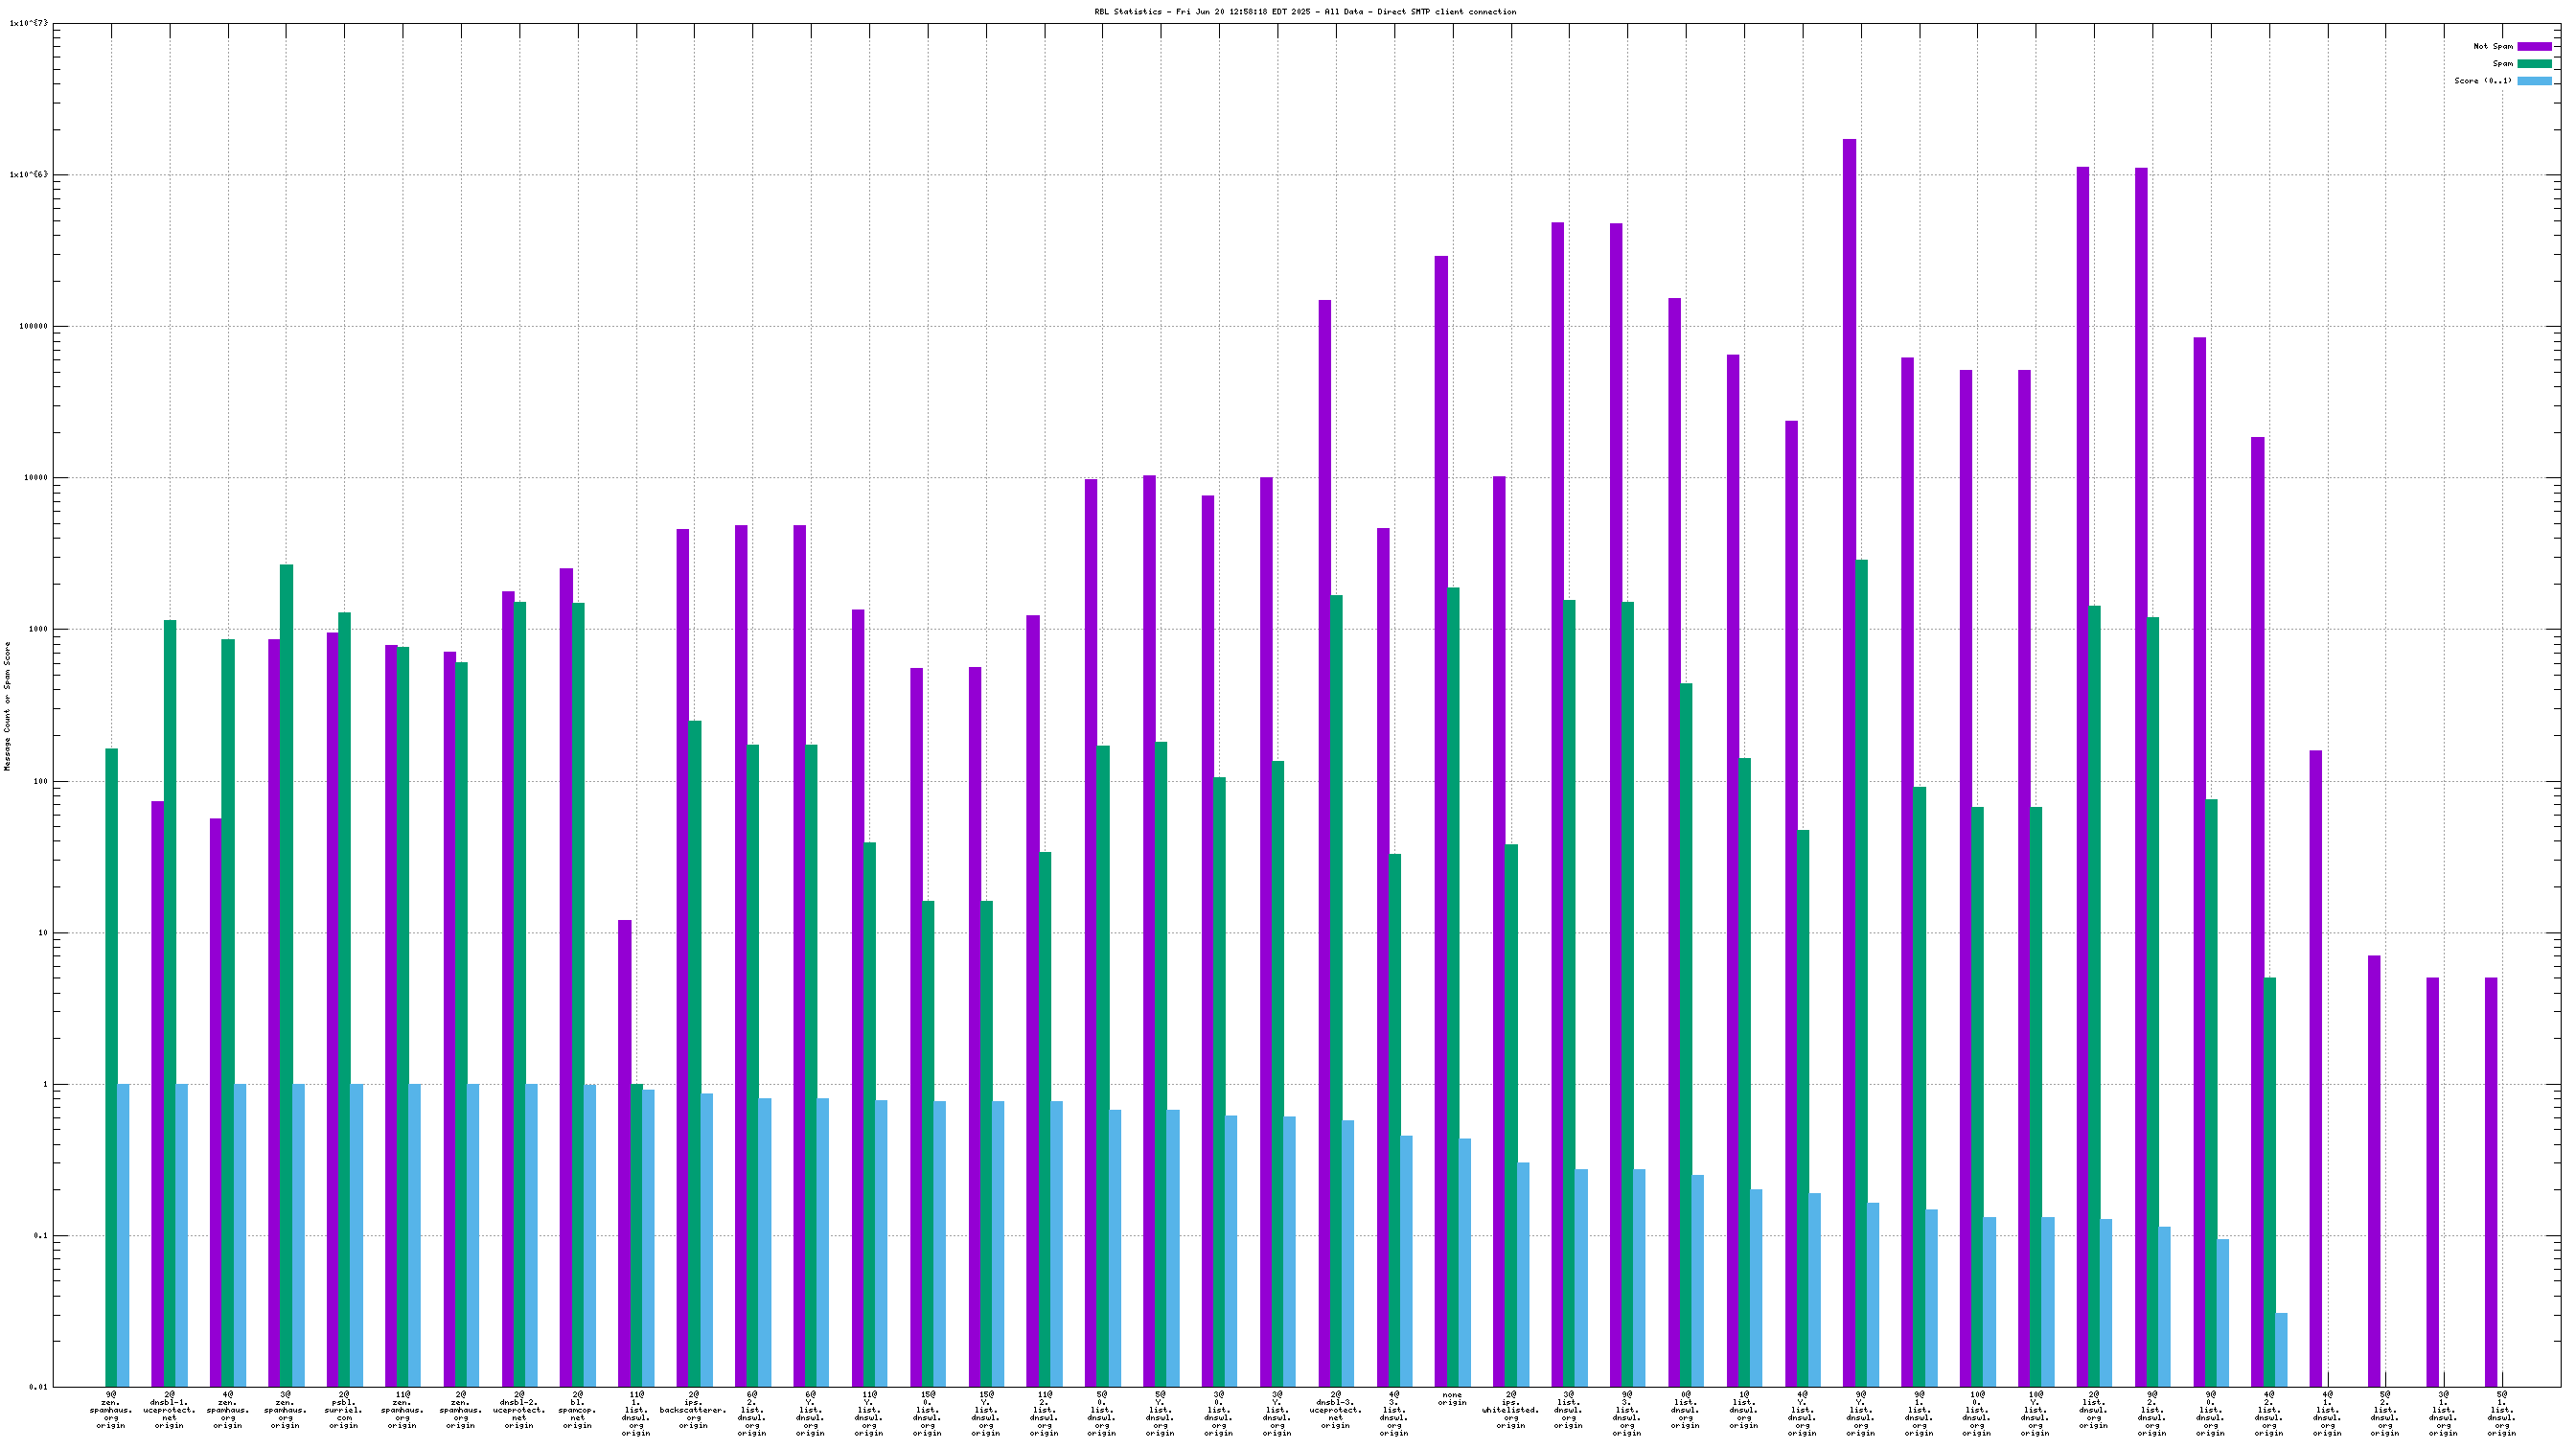Select the ips.backscatterer.org x-axis label
Screen dimensions: 2576x1449
[693, 1409]
